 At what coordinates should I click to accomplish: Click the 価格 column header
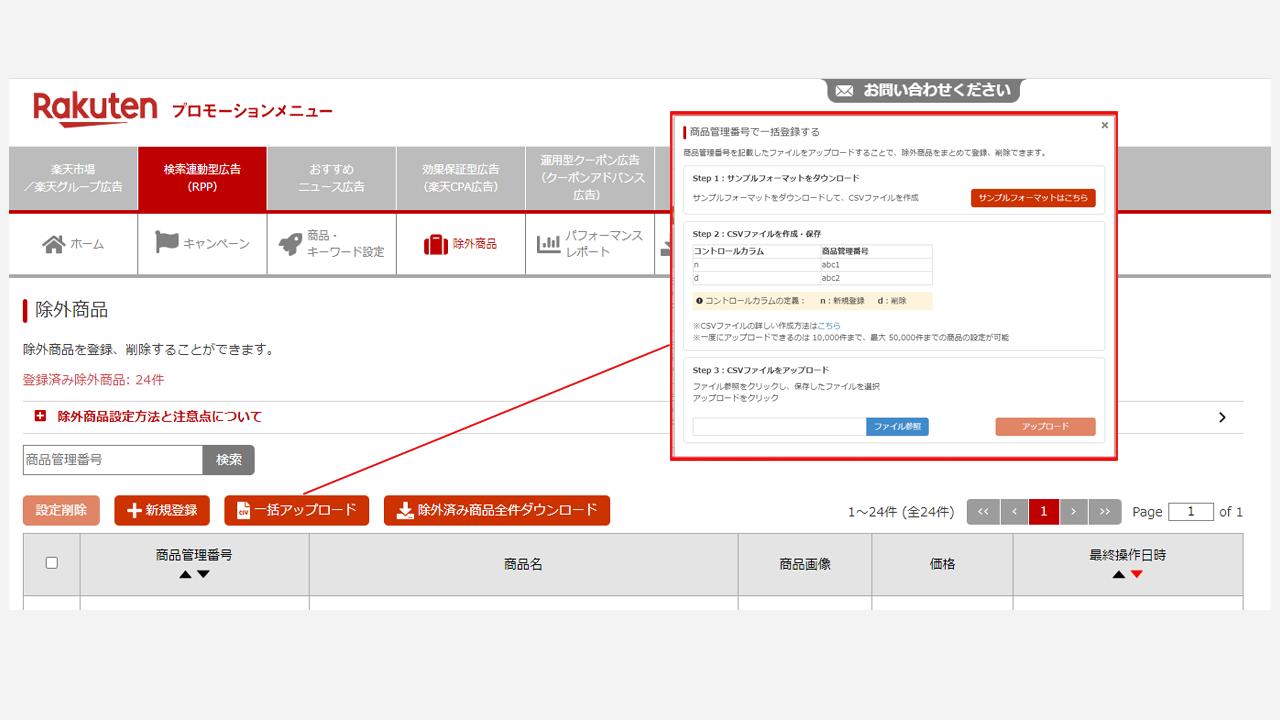942,564
